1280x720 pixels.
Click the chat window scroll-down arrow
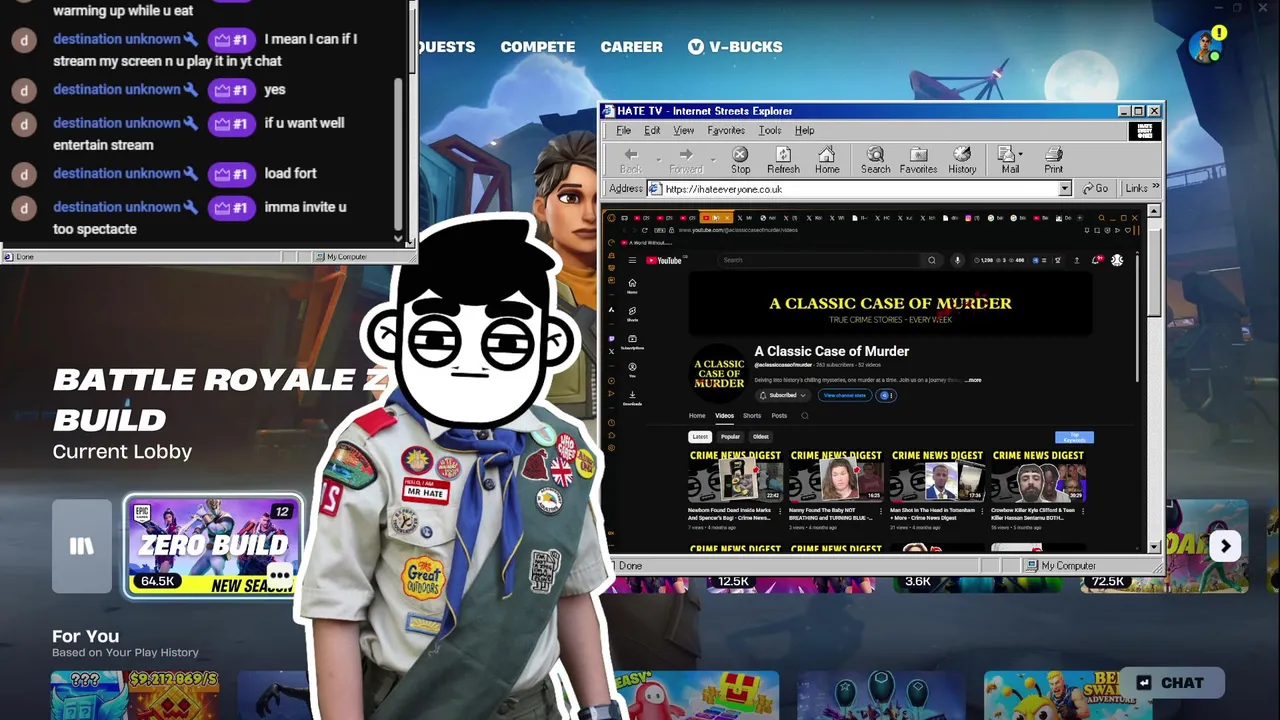coord(398,239)
